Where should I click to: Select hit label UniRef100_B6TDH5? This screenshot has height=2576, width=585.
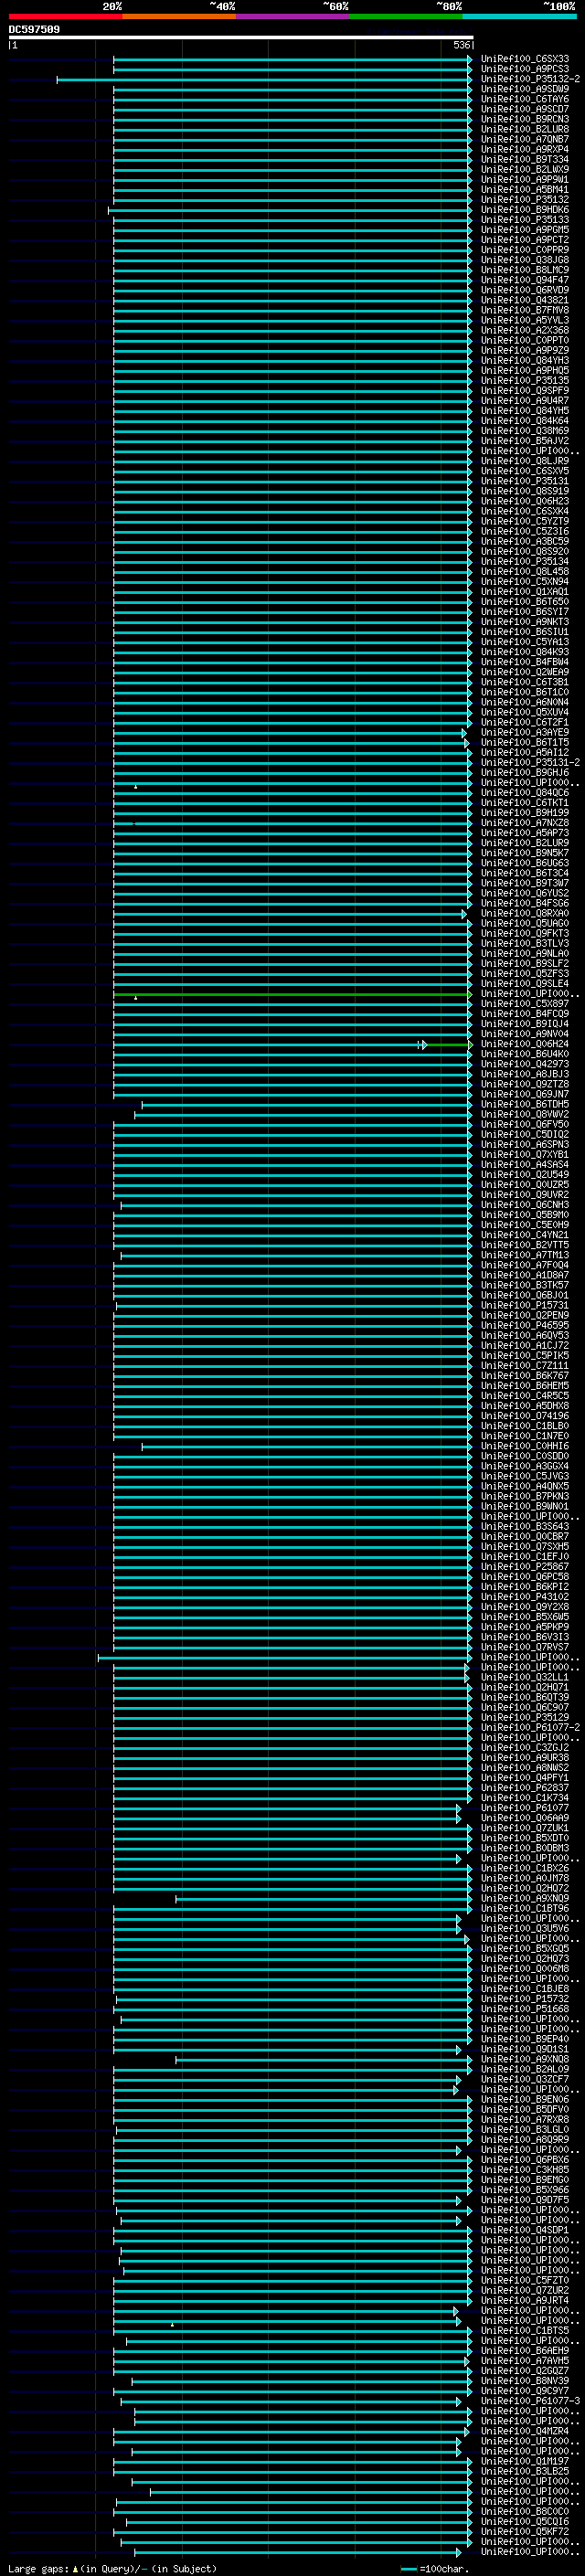(x=525, y=1105)
